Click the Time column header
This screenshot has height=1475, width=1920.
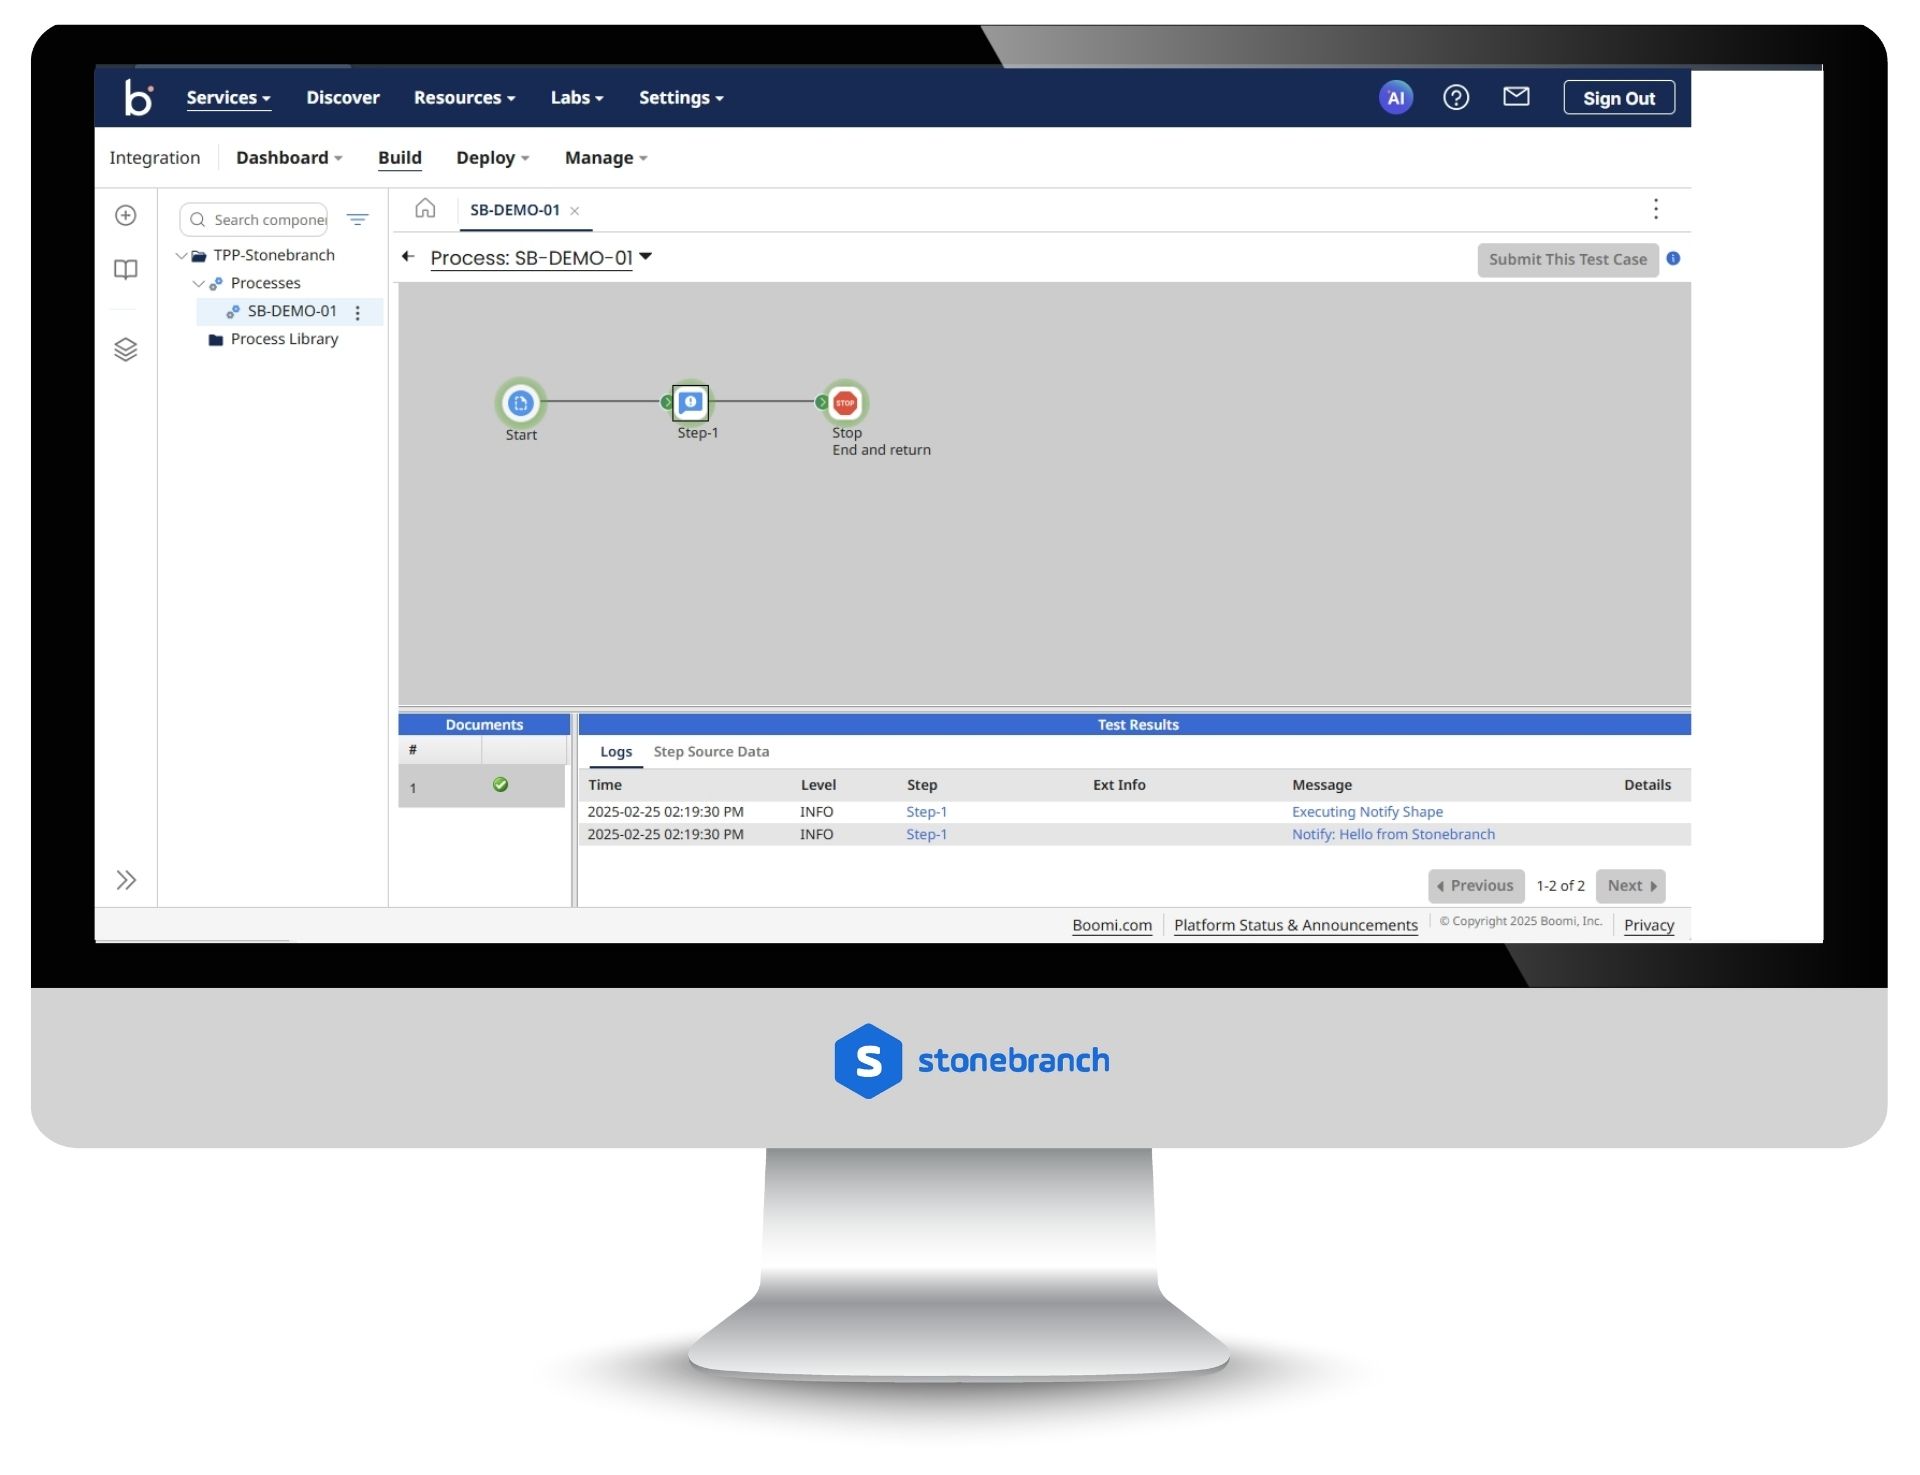pos(605,786)
